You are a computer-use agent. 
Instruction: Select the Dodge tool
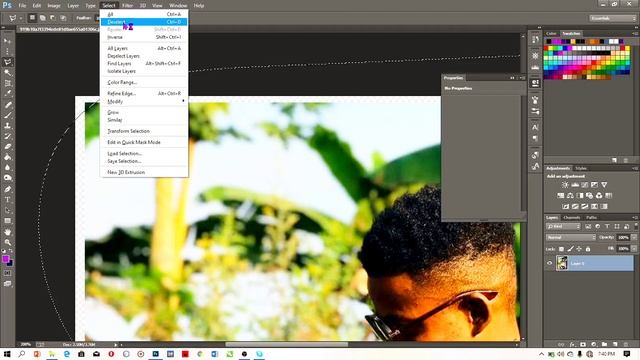[x=7, y=178]
